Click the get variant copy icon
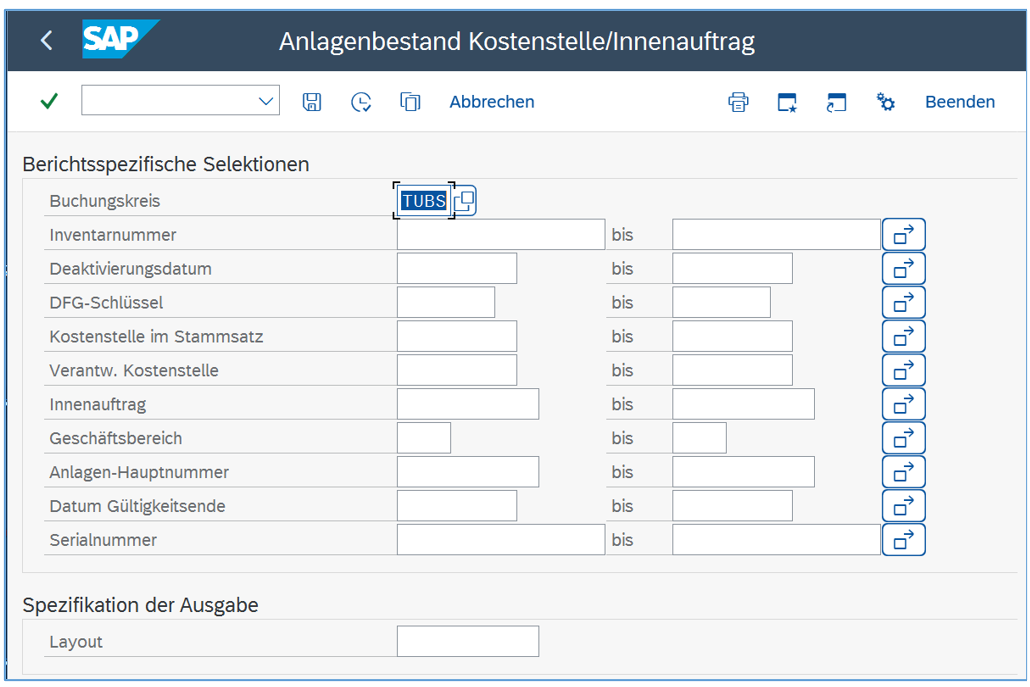The height and width of the screenshot is (687, 1030). point(410,102)
